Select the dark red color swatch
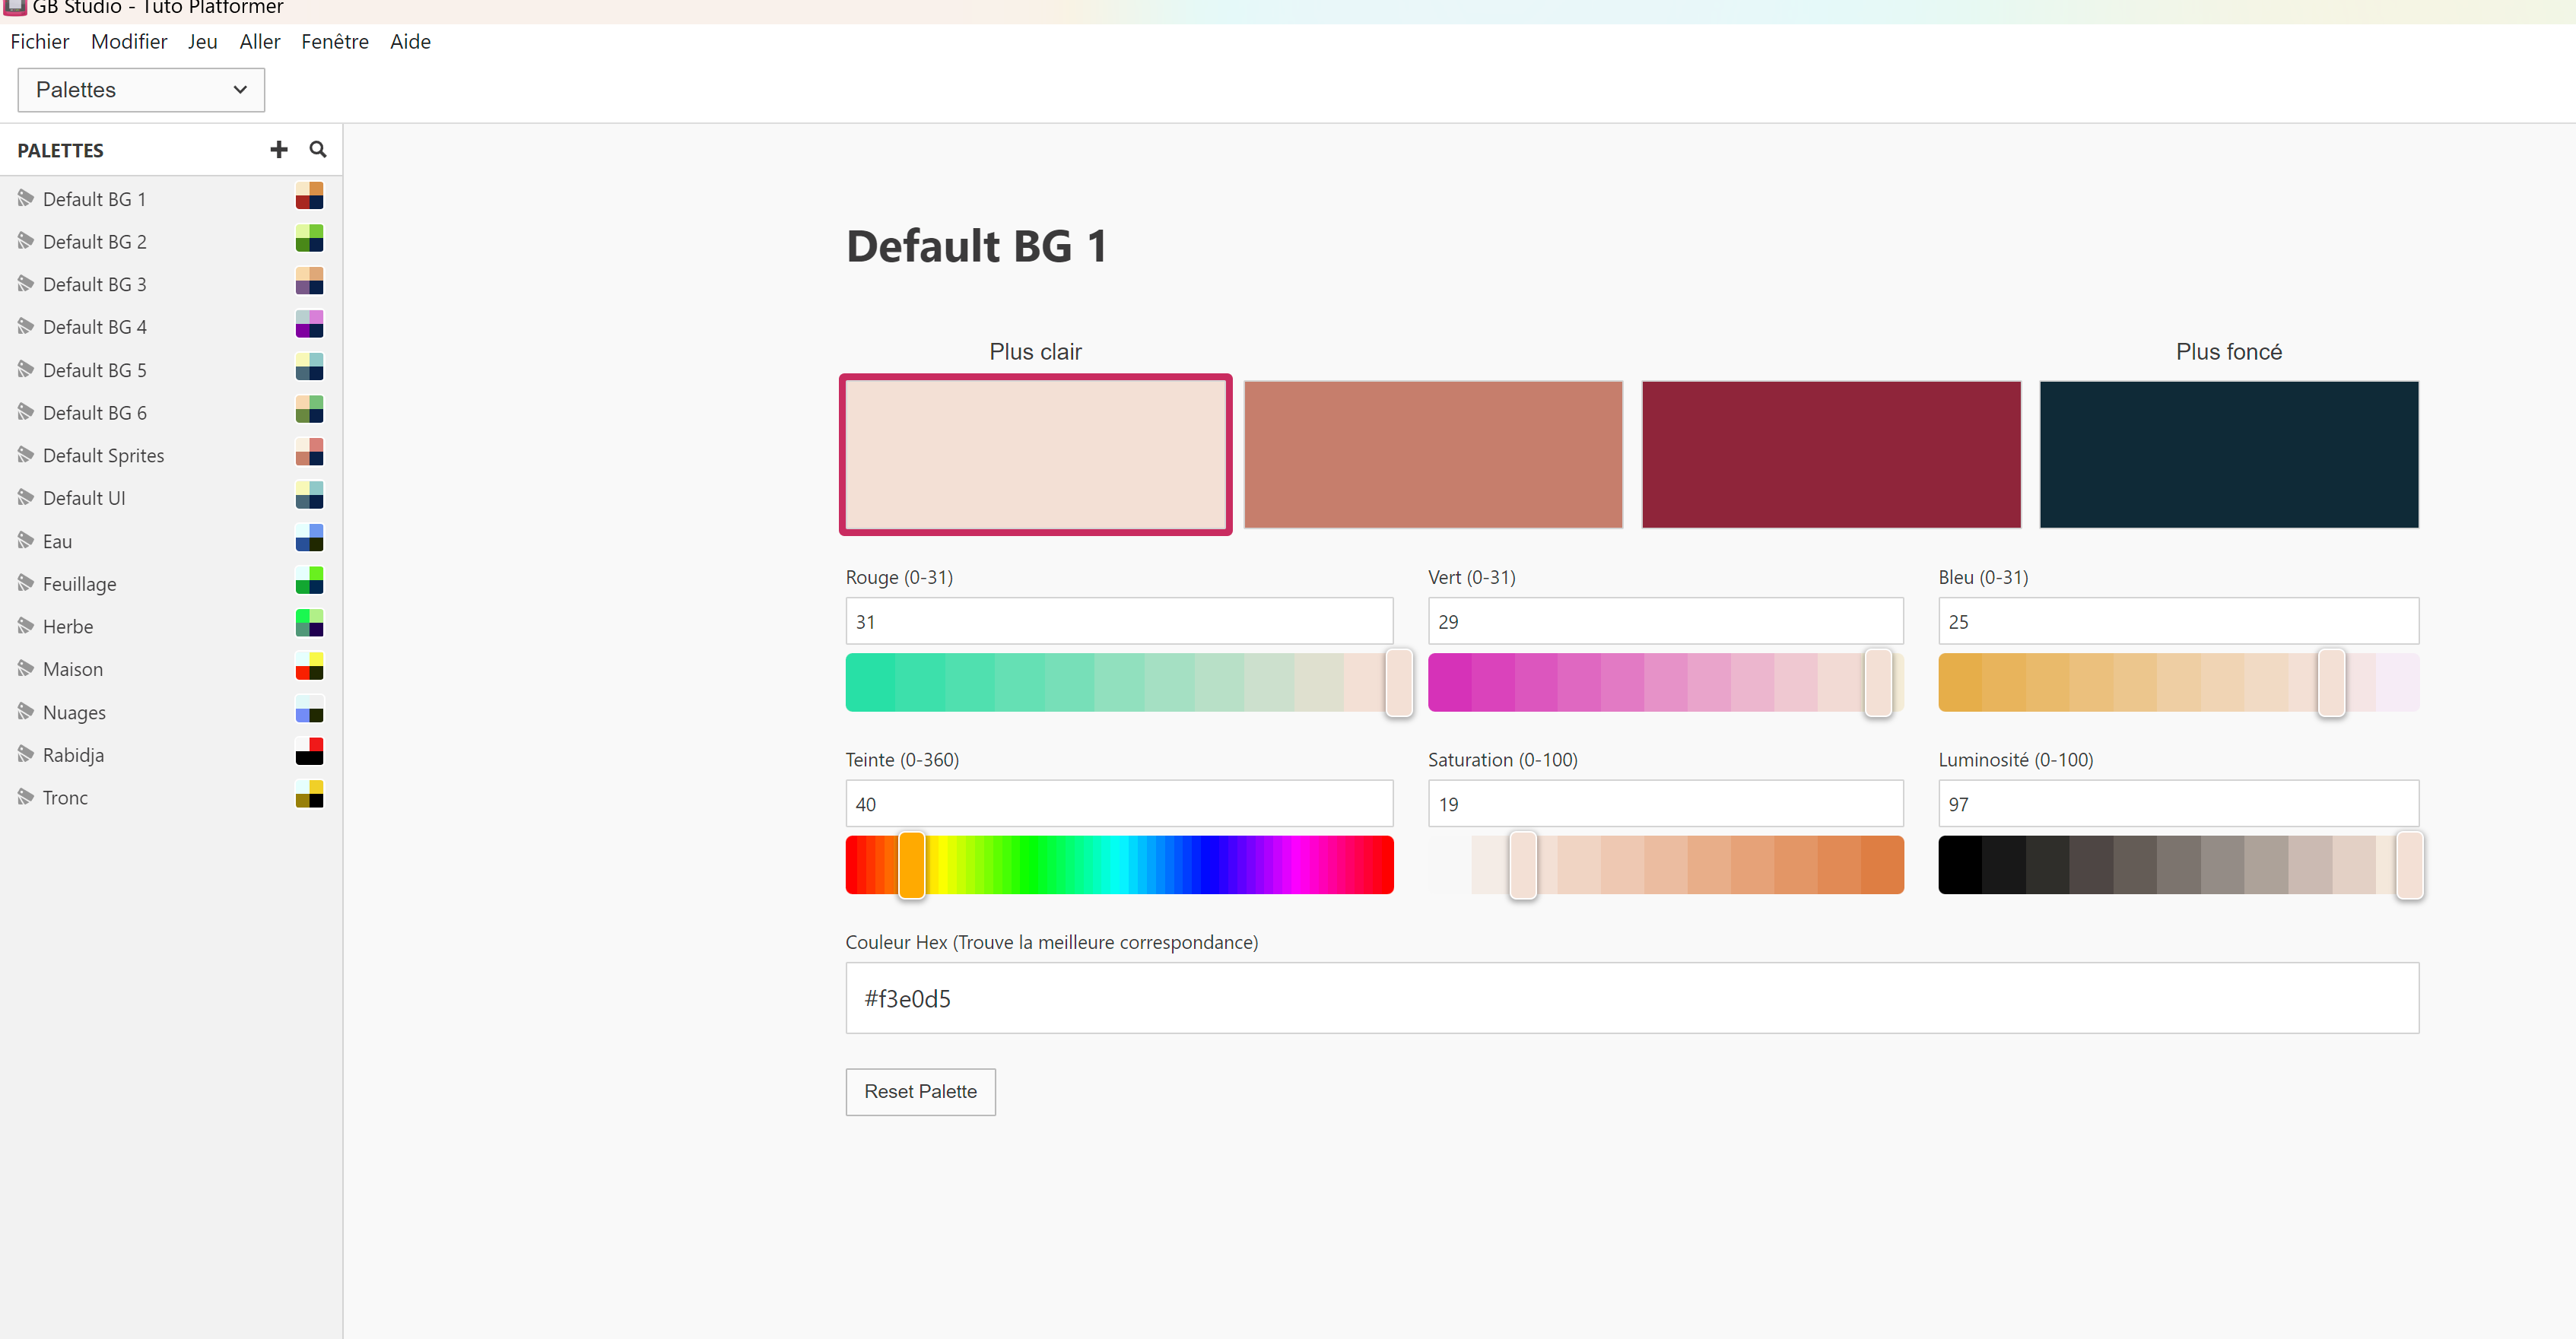 coord(1830,454)
